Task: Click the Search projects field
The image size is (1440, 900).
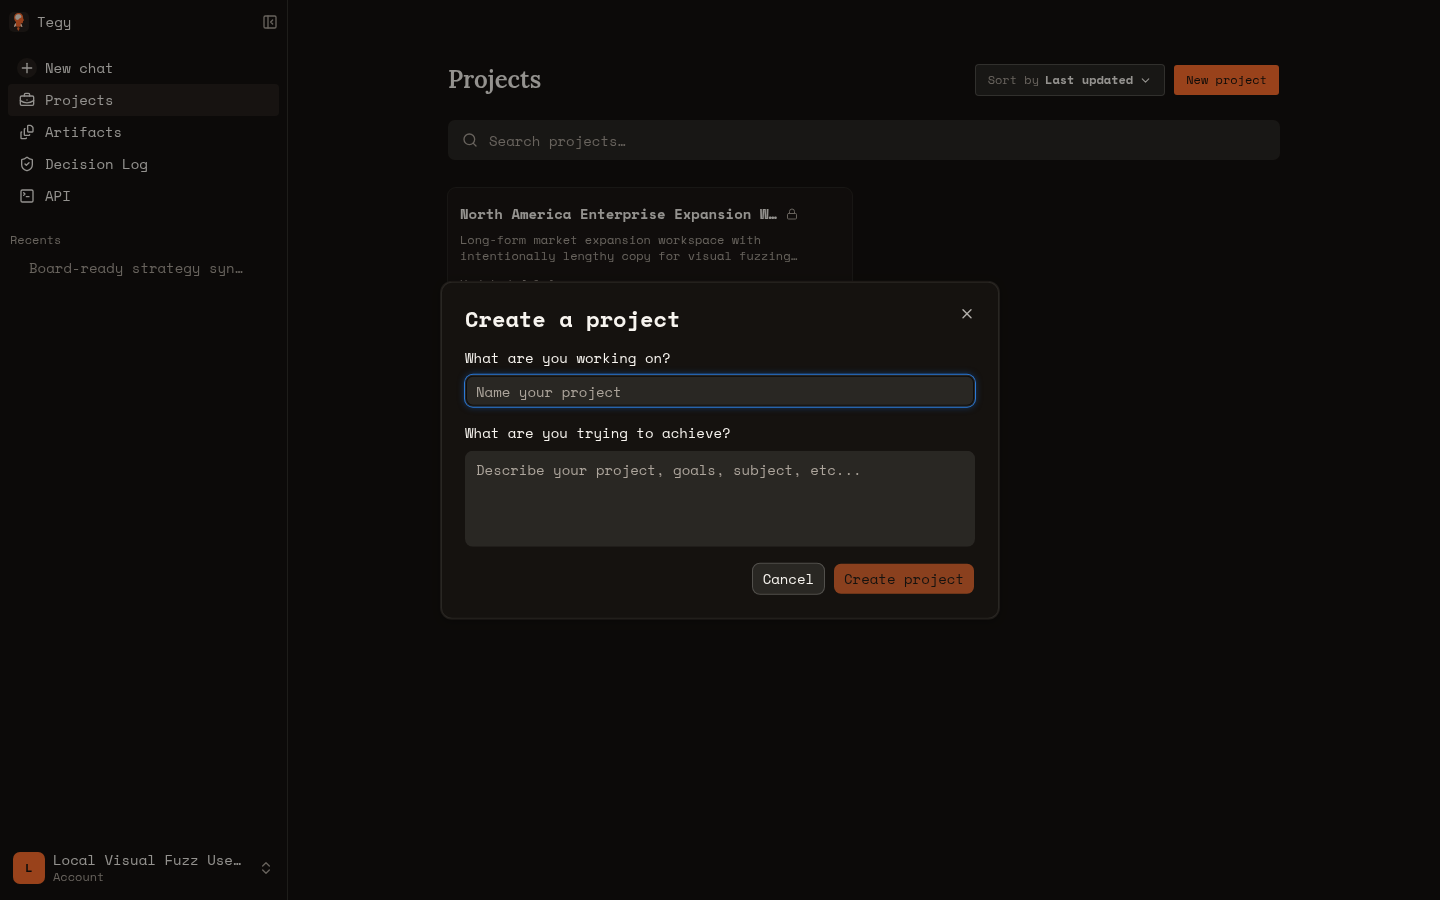Action: click(x=864, y=140)
